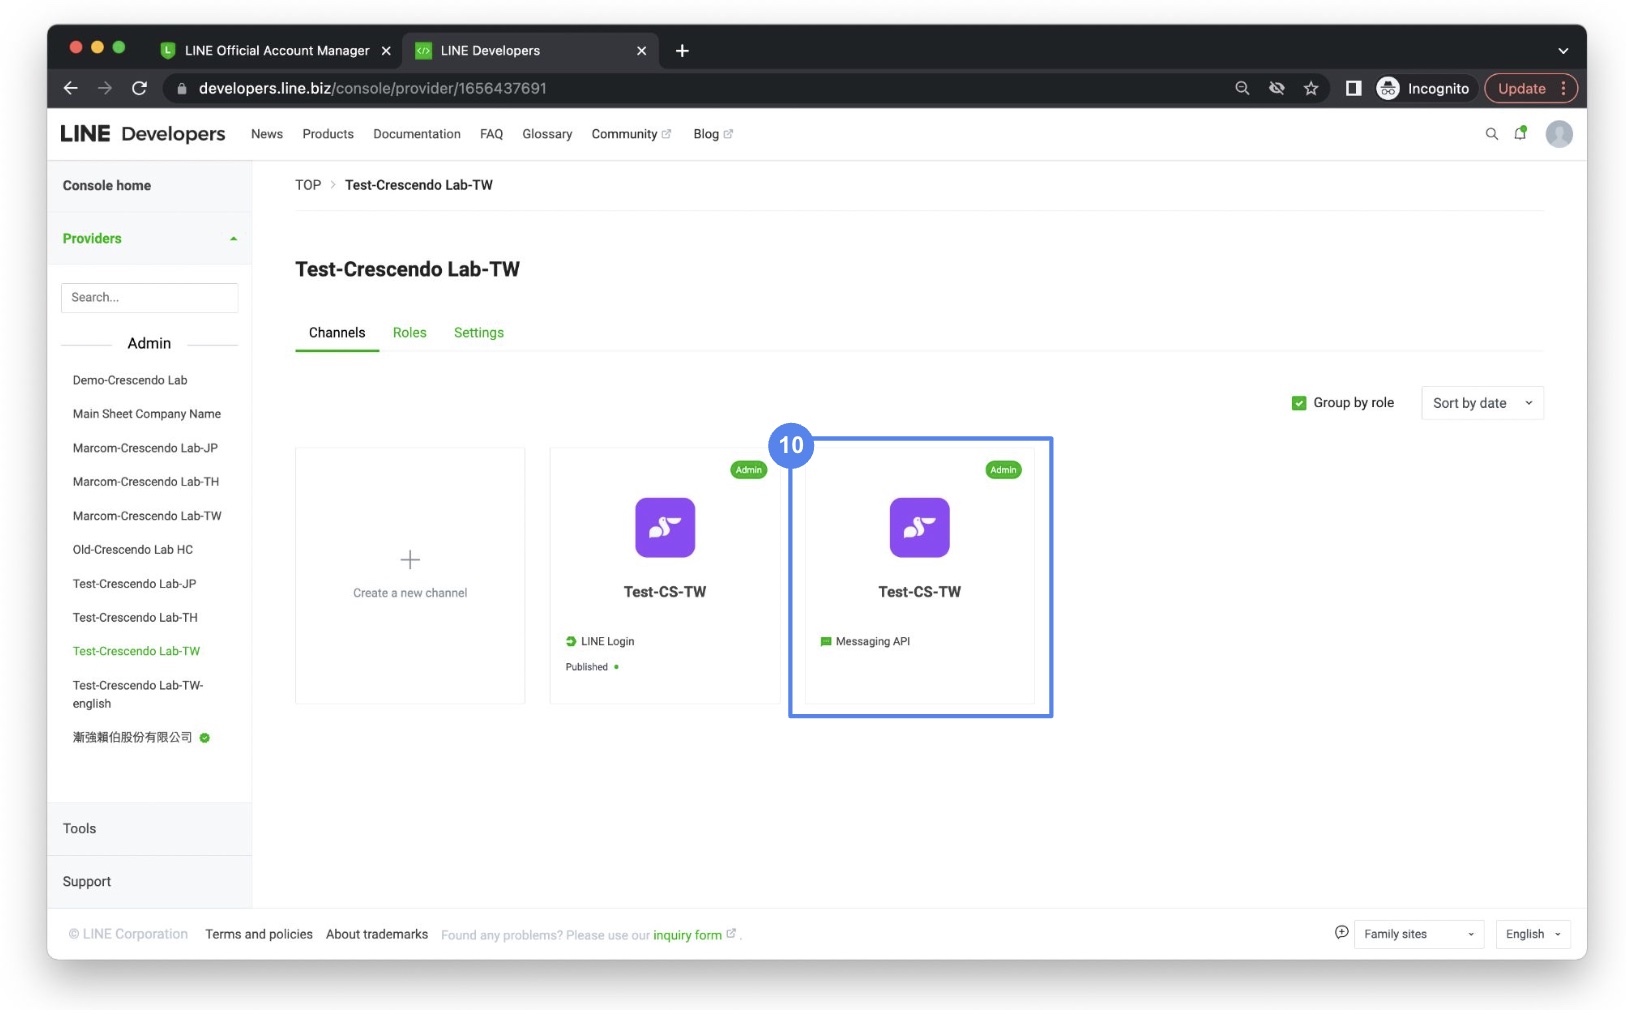Open the English language selector
The height and width of the screenshot is (1010, 1626).
click(x=1532, y=934)
